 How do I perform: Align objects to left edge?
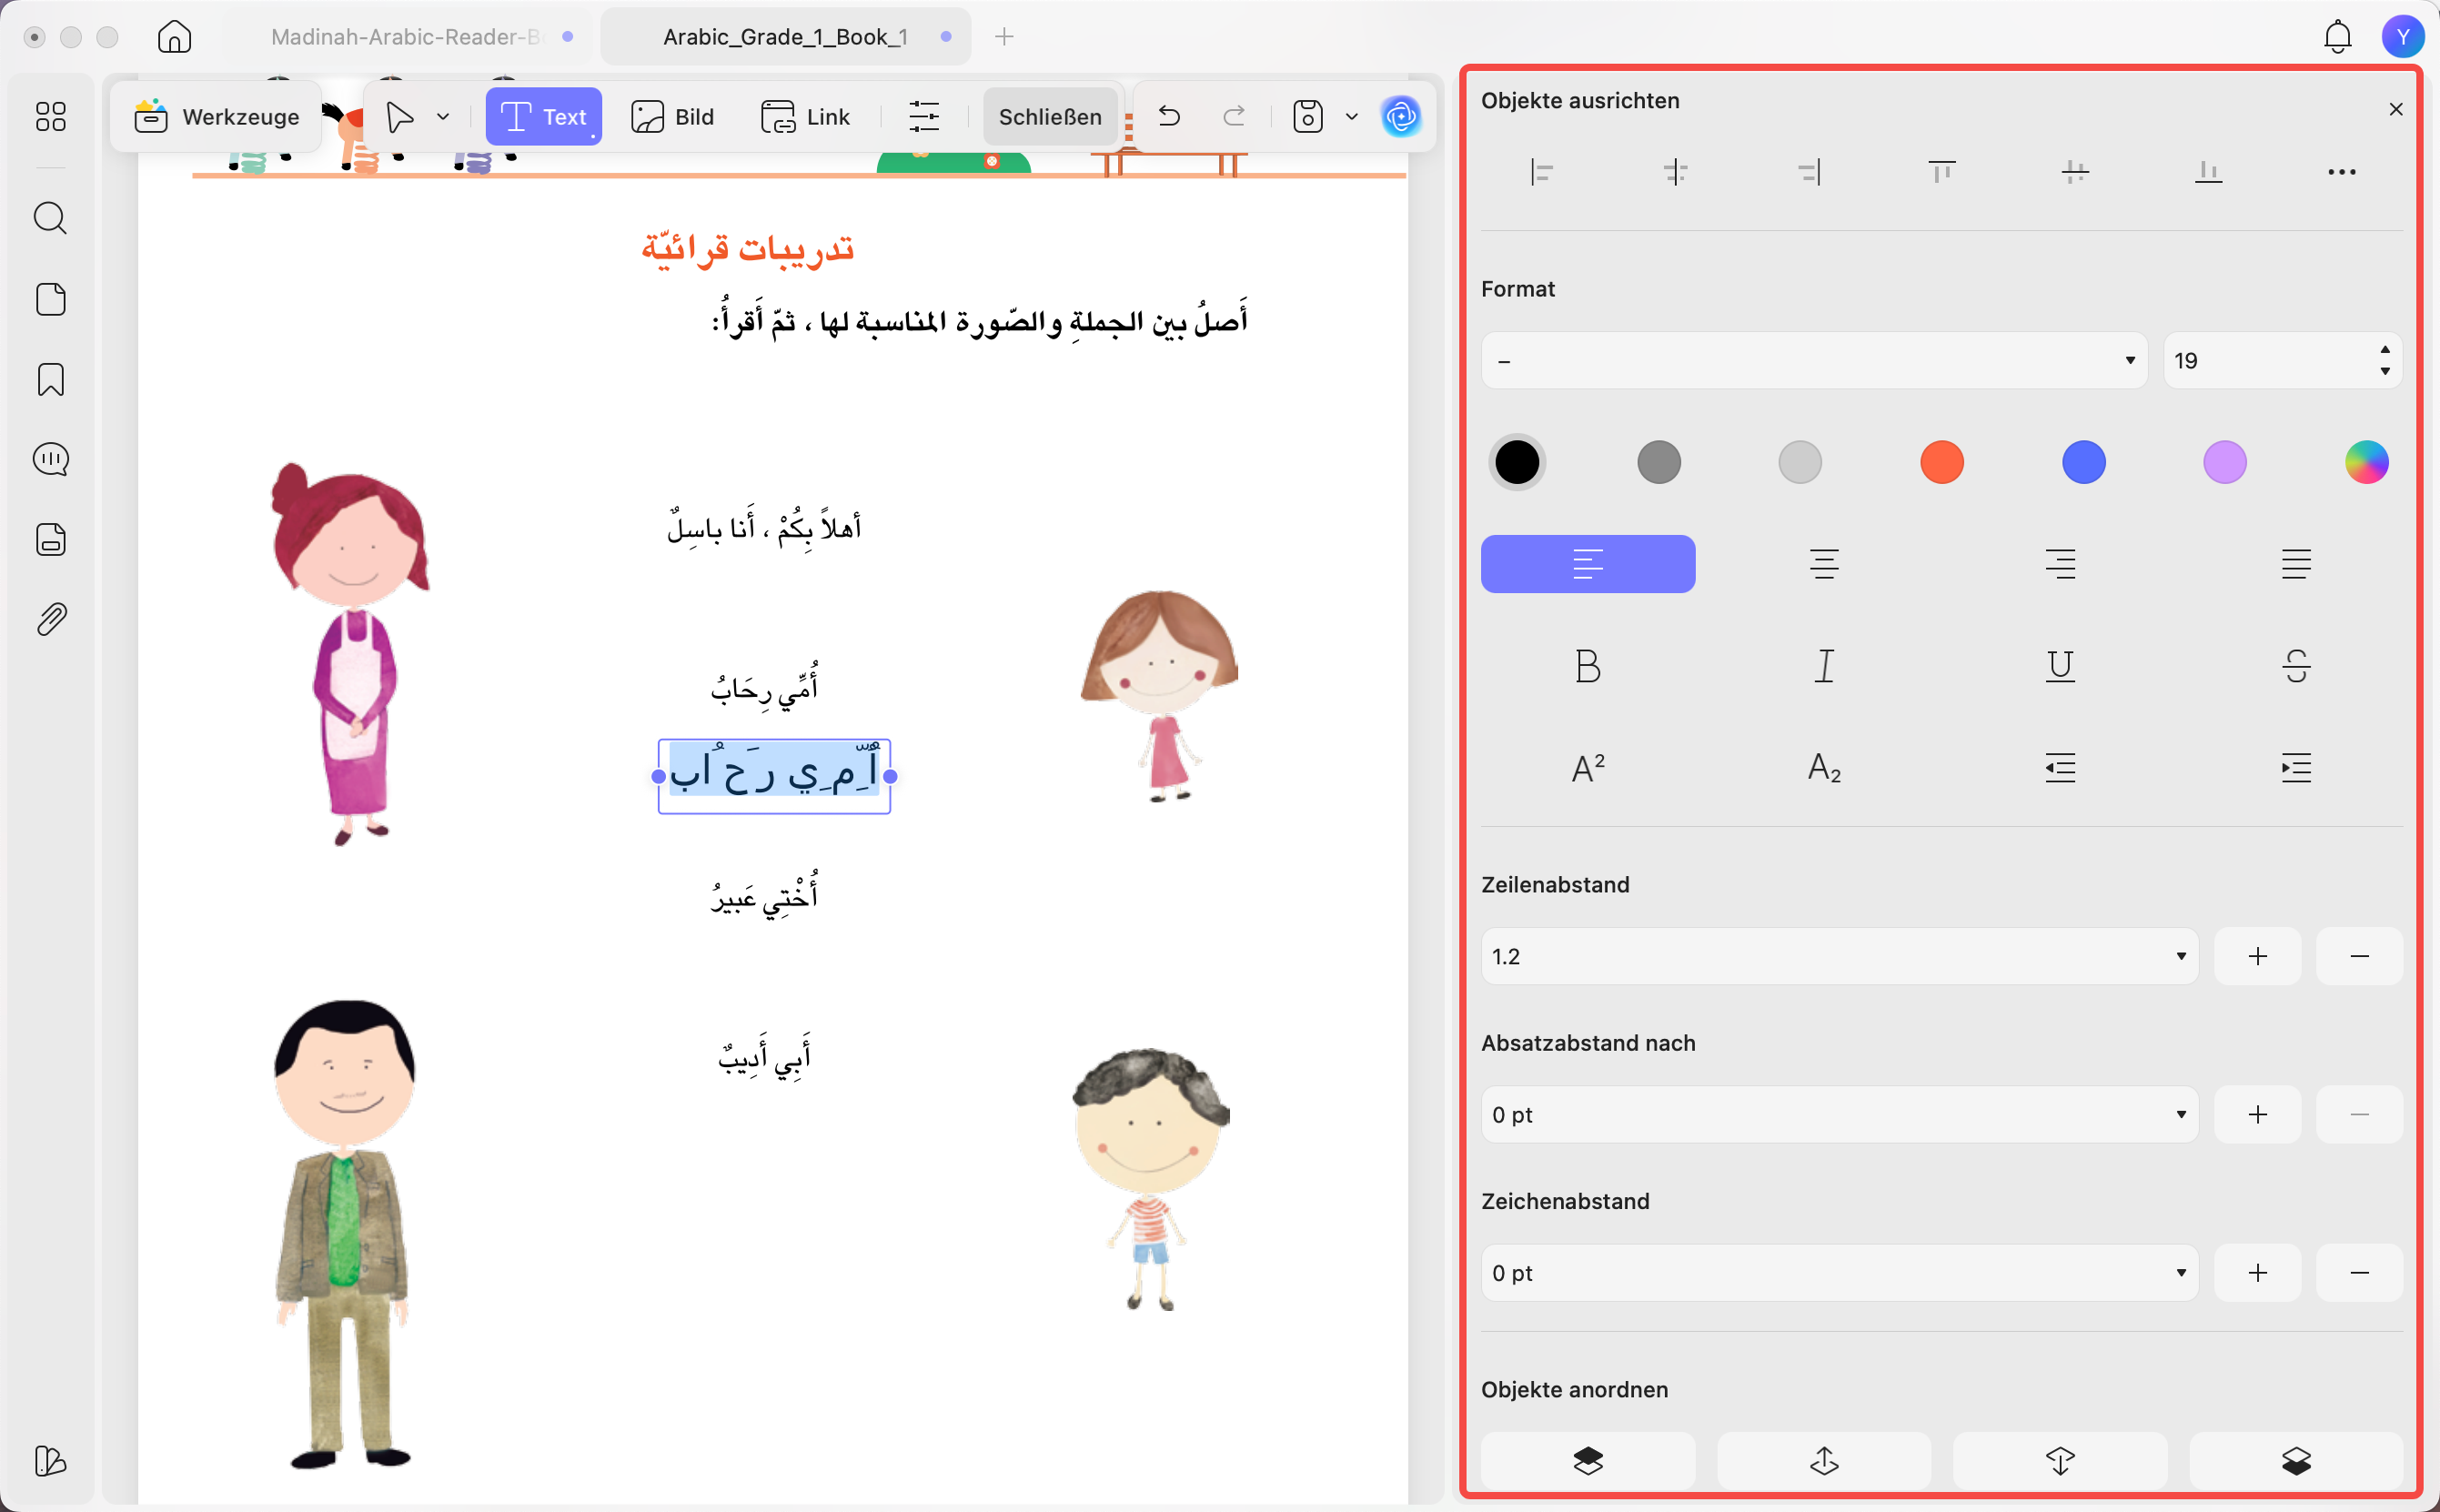point(1542,172)
